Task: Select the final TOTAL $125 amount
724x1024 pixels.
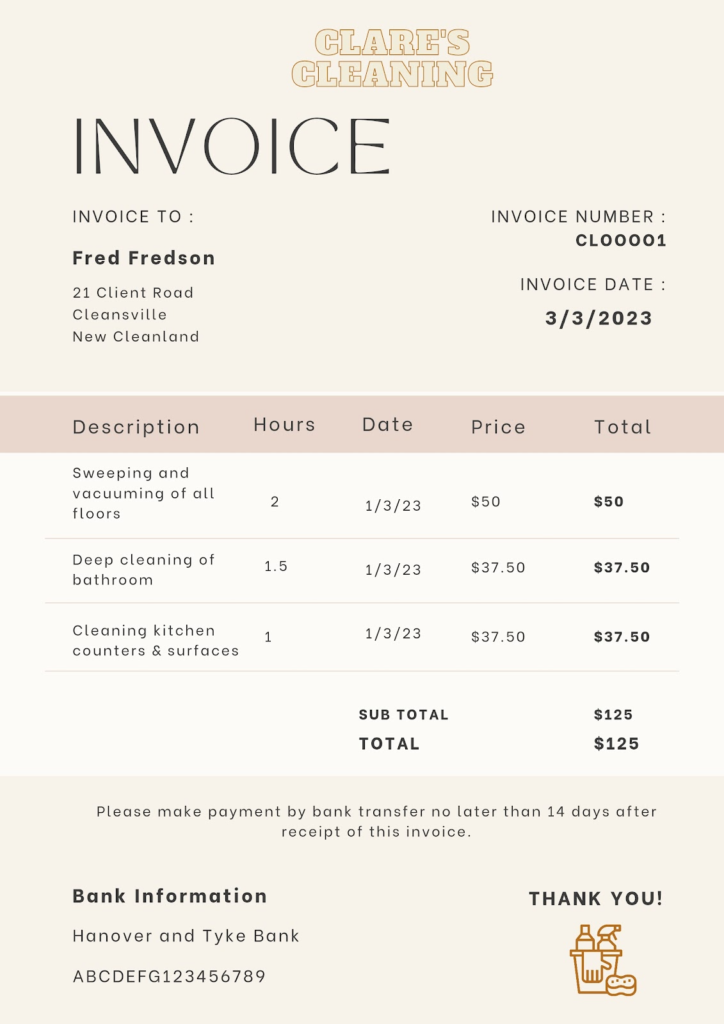Action: click(x=616, y=744)
